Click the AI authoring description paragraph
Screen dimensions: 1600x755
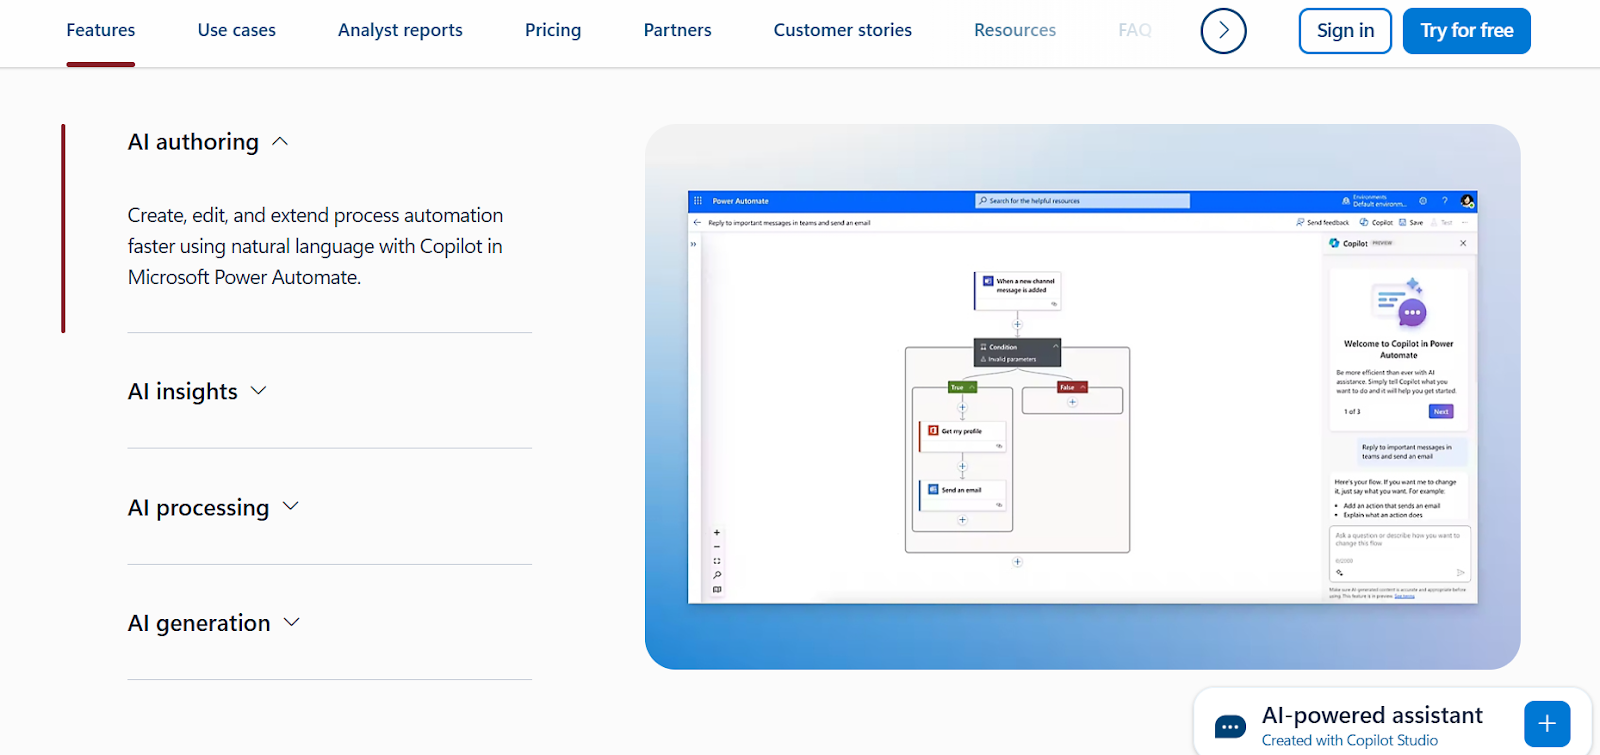pos(316,246)
